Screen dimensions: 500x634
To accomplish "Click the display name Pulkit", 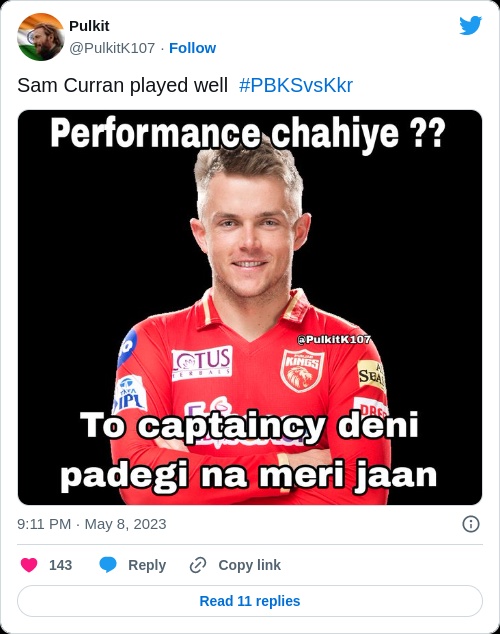I will pyautogui.click(x=89, y=26).
